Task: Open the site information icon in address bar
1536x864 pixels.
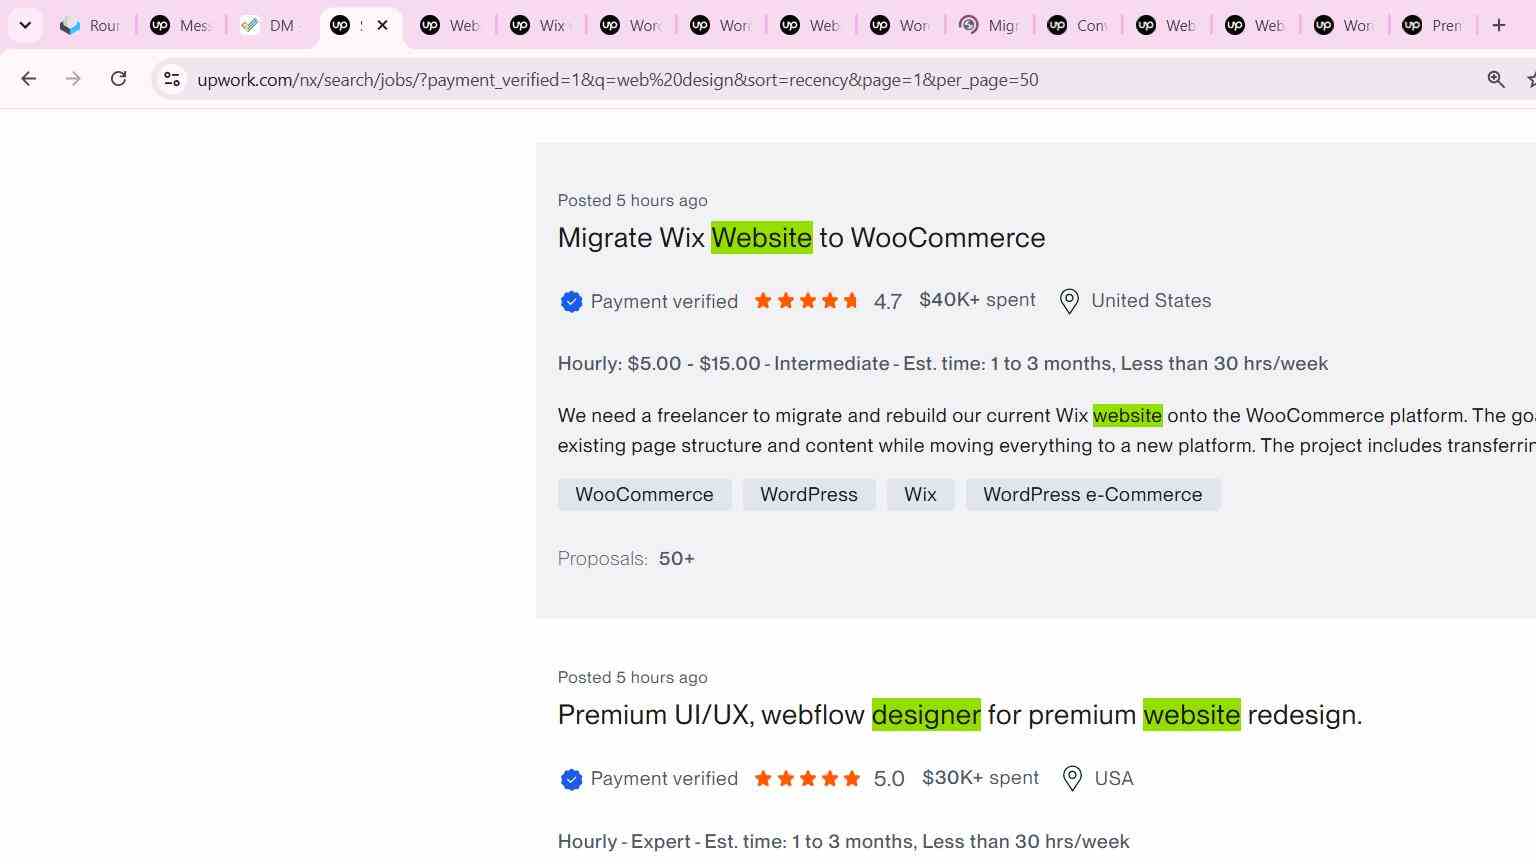Action: point(172,79)
